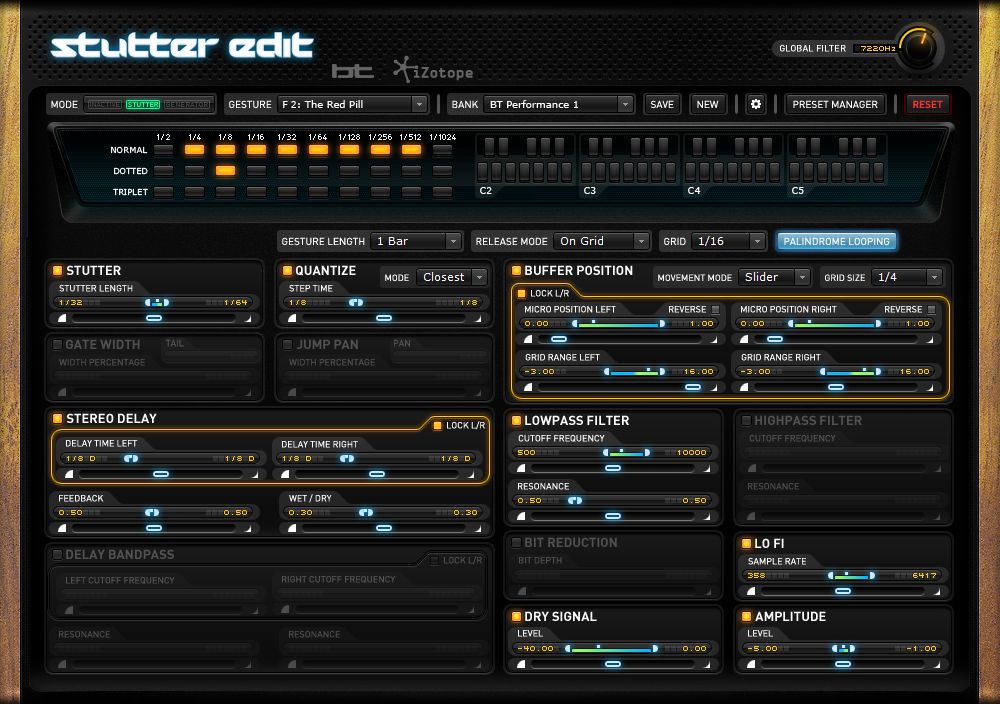Click first white key of C3 octave
The height and width of the screenshot is (704, 1000).
pyautogui.click(x=587, y=171)
